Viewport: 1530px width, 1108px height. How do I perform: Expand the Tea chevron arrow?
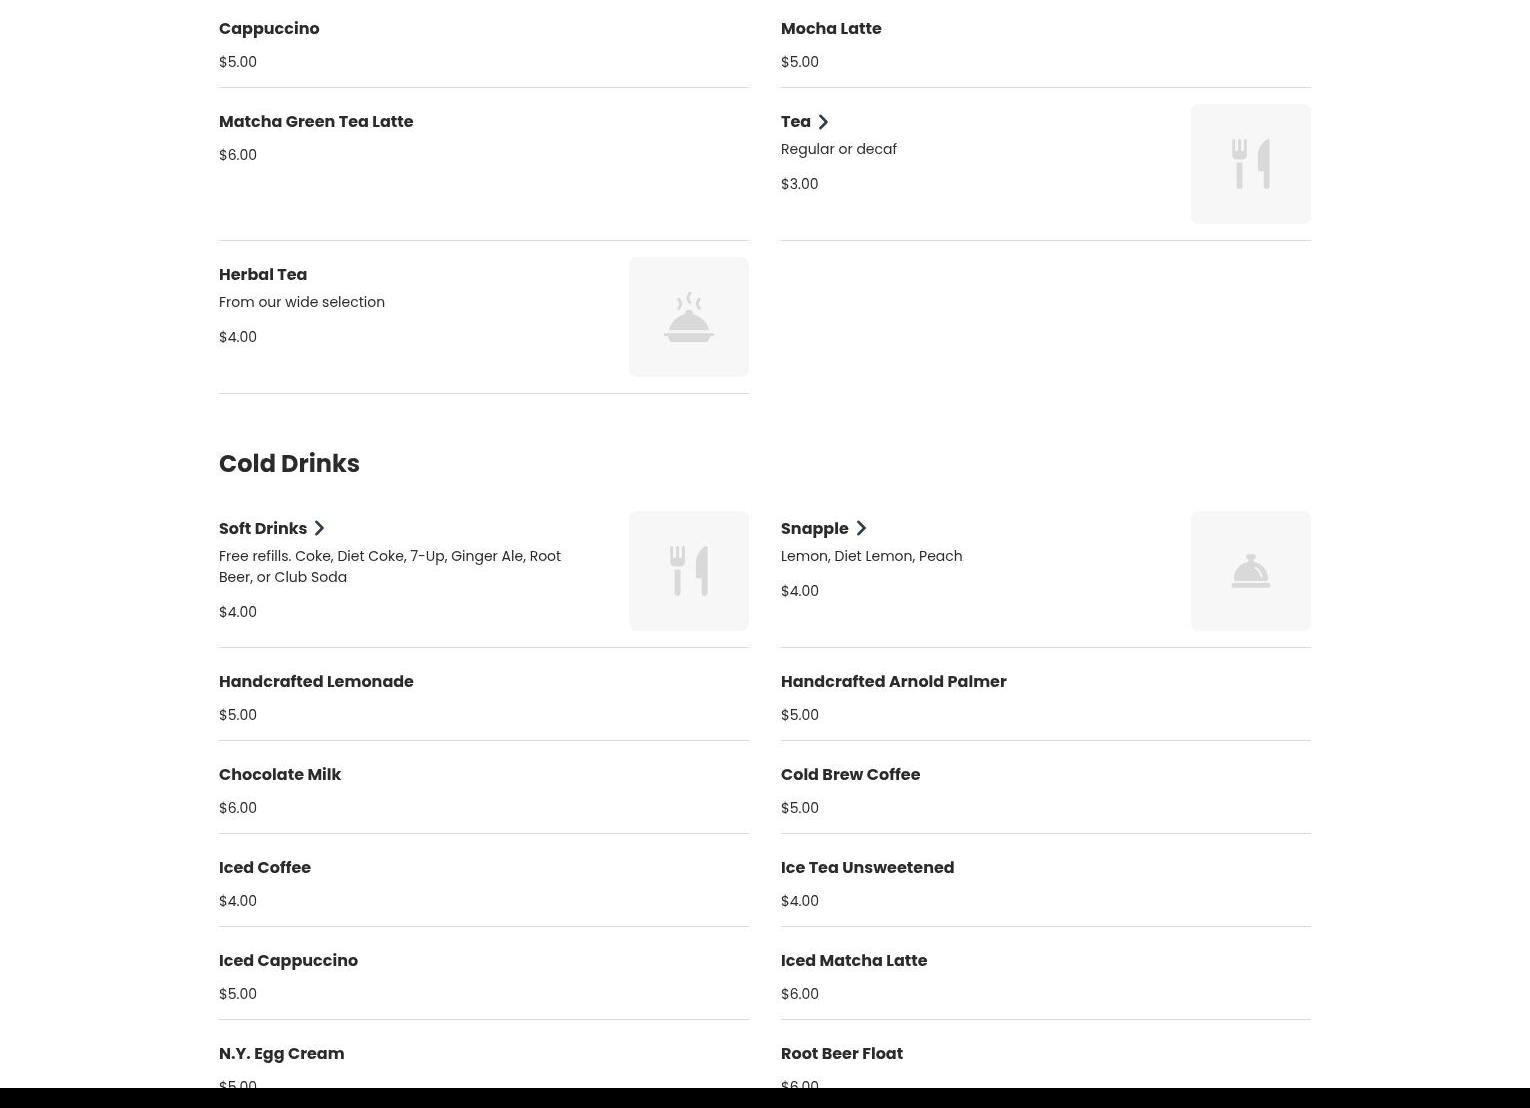(823, 122)
